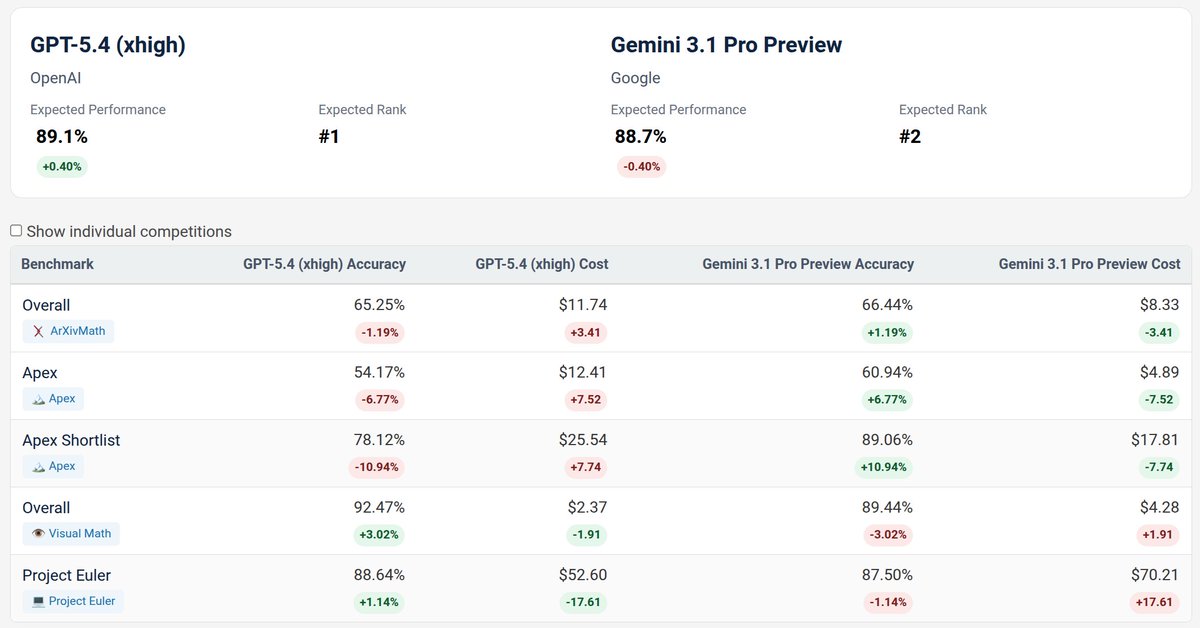Click the GPT-5.4 (xhigh) Accuracy column header
Viewport: 1200px width, 628px height.
coord(324,263)
